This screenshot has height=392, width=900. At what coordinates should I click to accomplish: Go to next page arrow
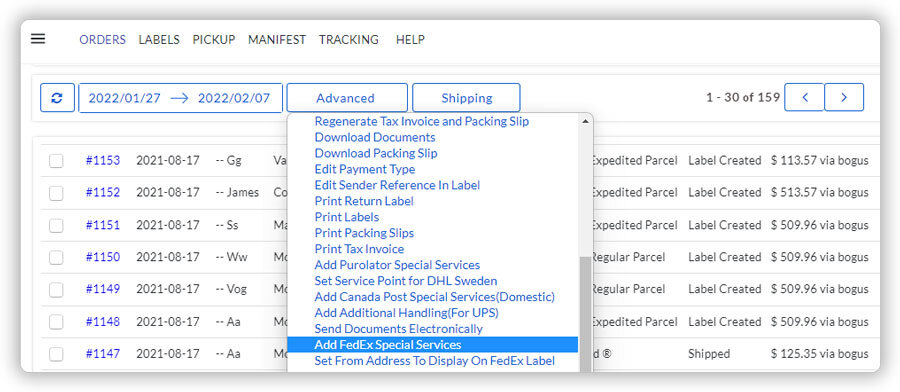(844, 98)
